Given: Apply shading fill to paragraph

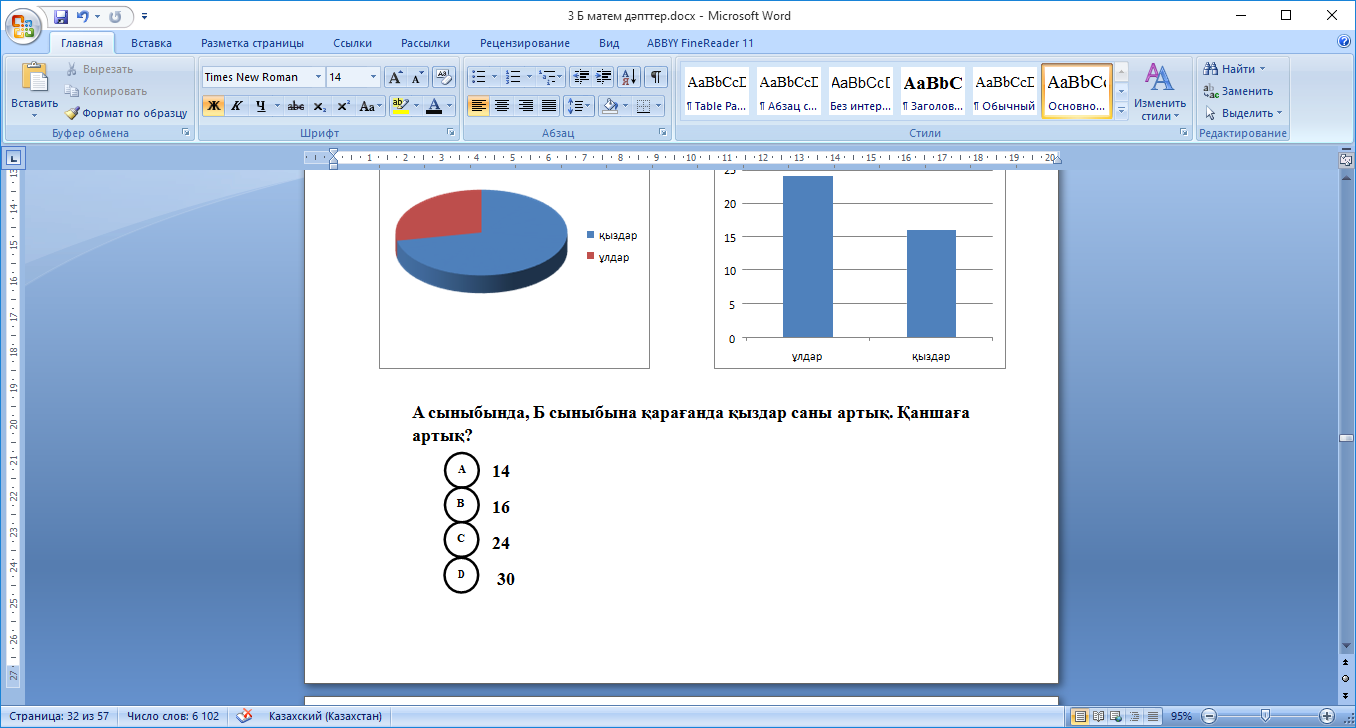Looking at the screenshot, I should [609, 106].
